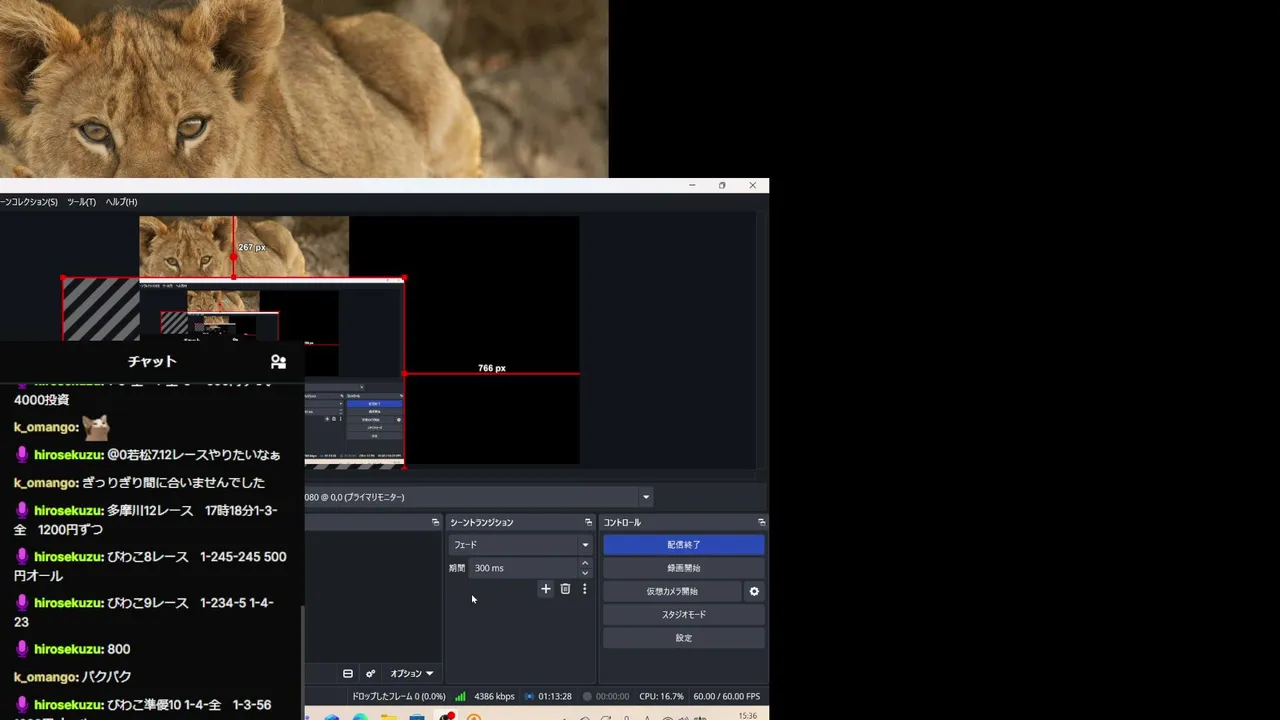Open the three-dot transition properties menu

pos(585,589)
